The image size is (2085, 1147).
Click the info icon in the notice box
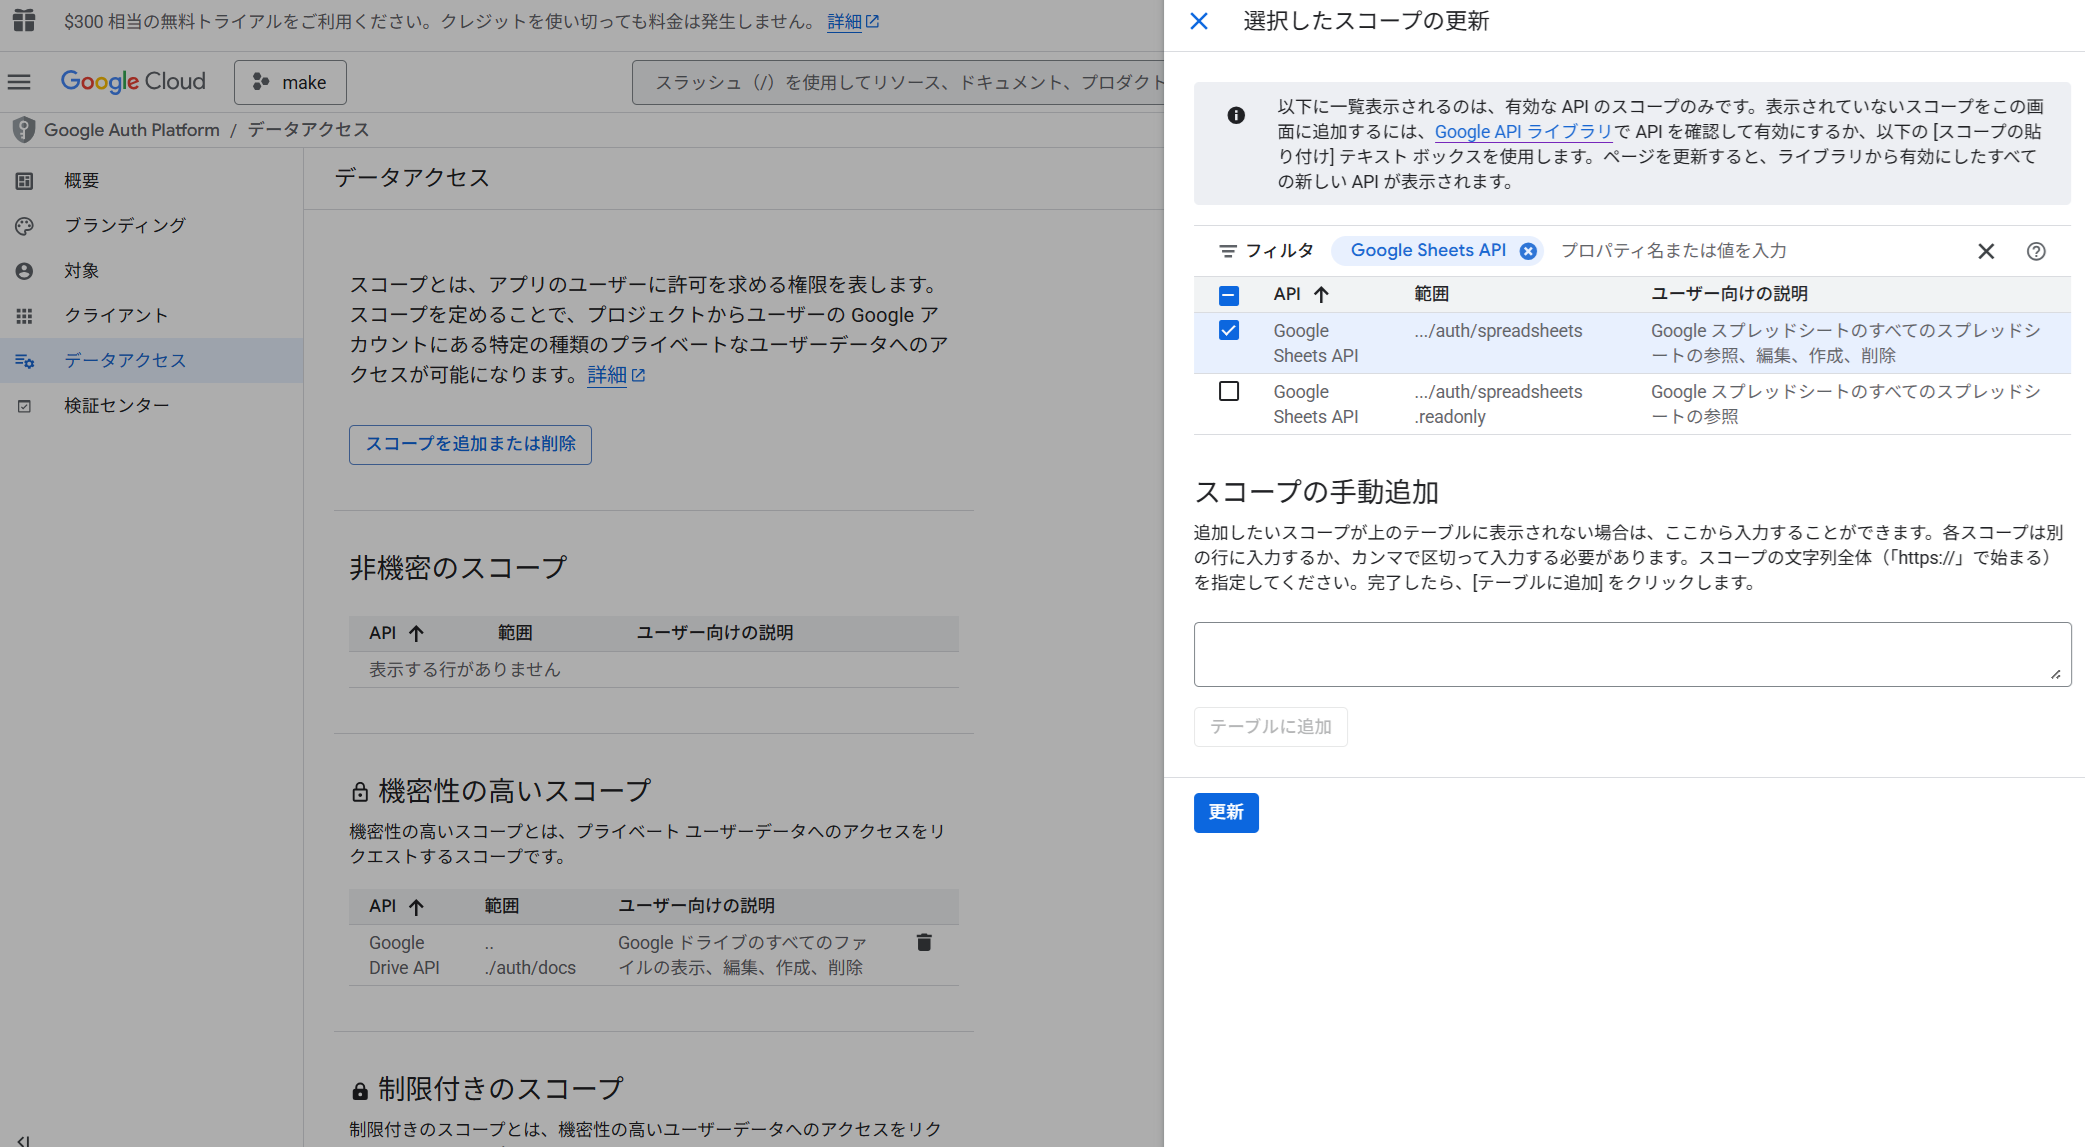pyautogui.click(x=1236, y=115)
